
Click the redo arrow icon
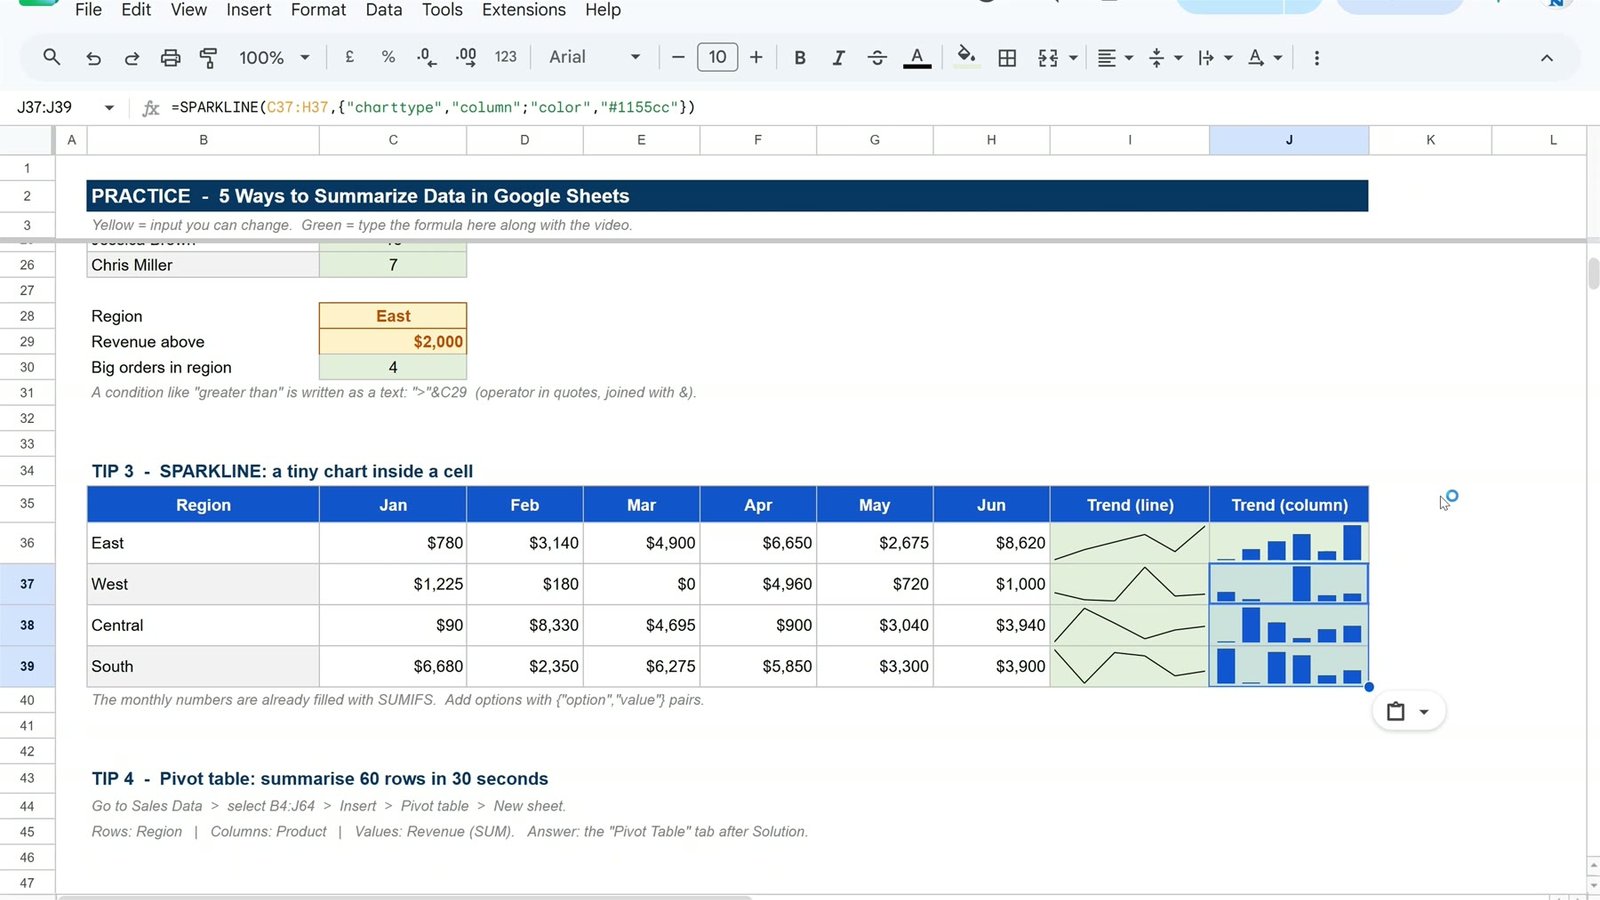(x=131, y=58)
